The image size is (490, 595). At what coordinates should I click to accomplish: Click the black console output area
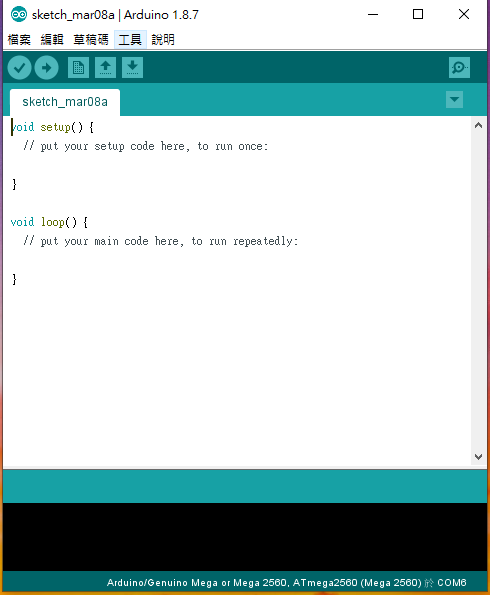coord(245,537)
